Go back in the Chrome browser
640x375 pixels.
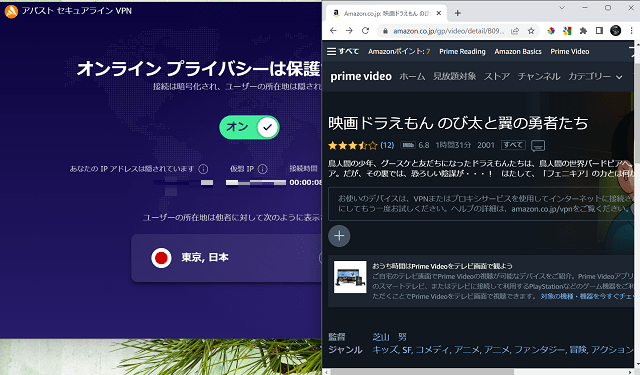click(x=333, y=31)
